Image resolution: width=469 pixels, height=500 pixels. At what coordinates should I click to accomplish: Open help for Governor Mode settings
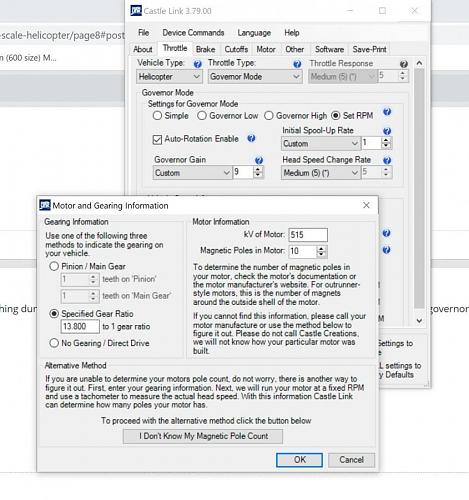pyautogui.click(x=387, y=112)
